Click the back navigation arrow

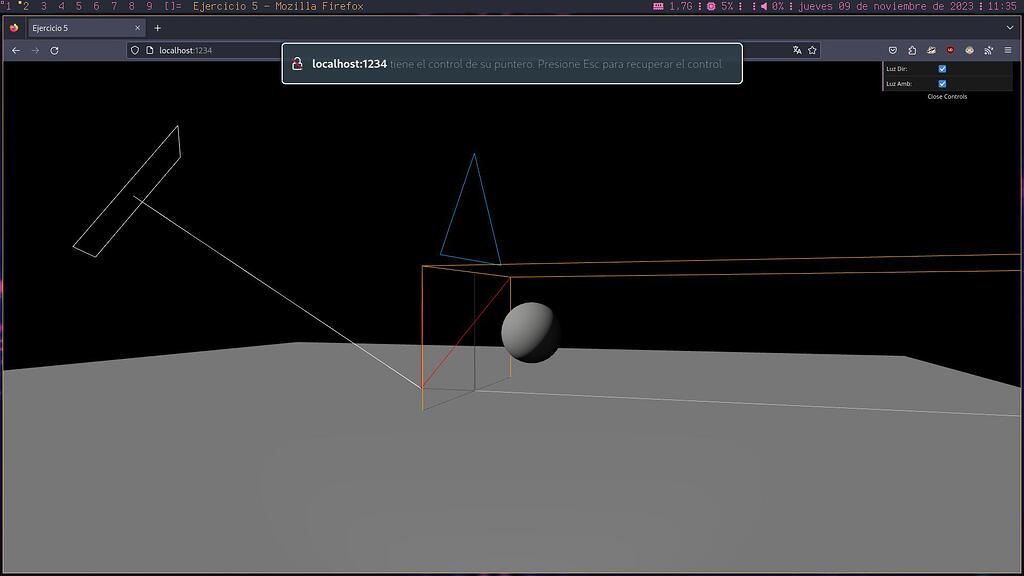coord(15,50)
